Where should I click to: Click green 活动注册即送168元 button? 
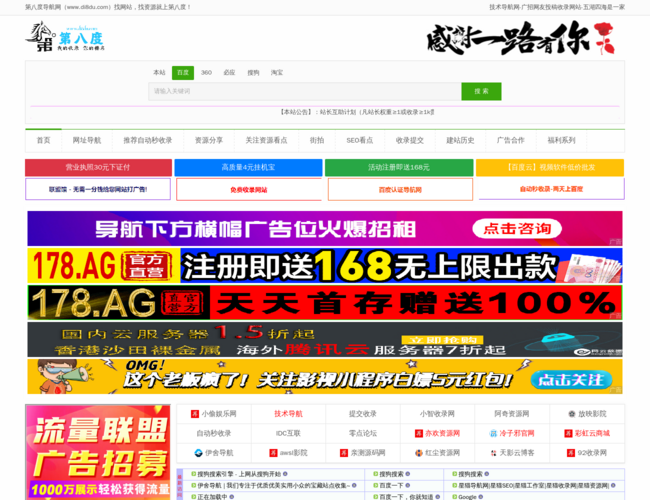399,167
